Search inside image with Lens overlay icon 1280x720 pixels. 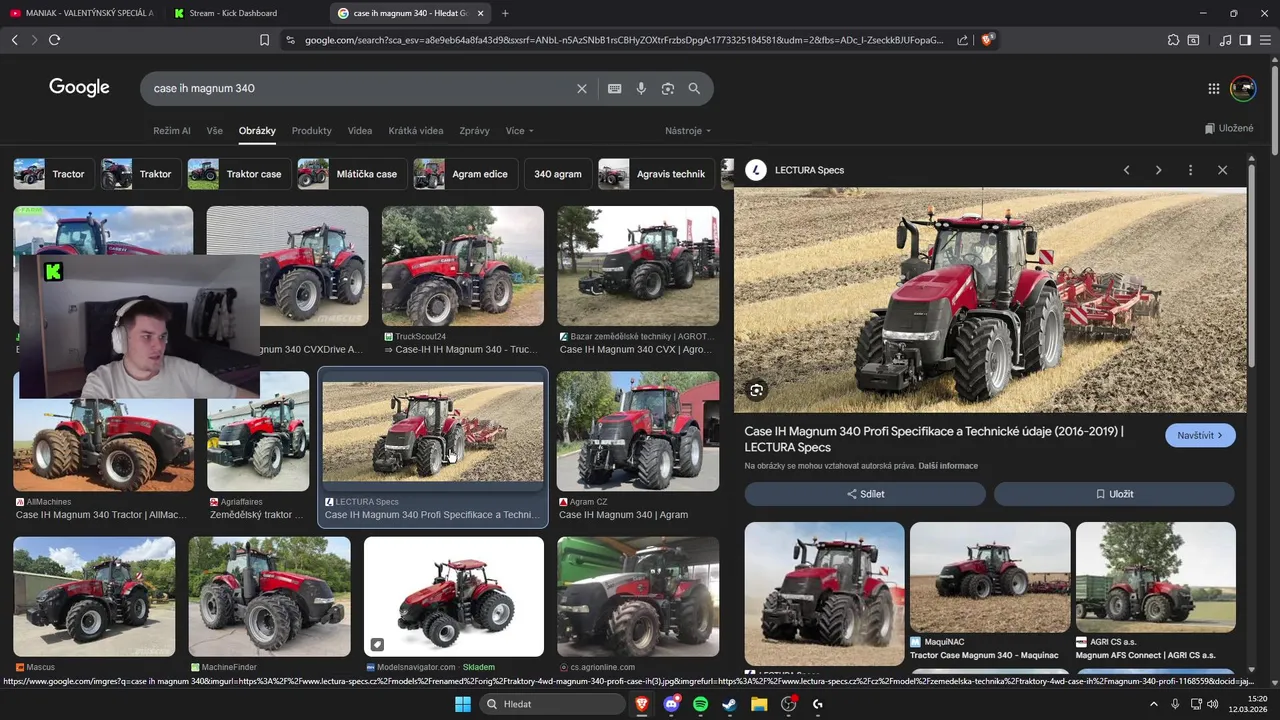pos(757,390)
